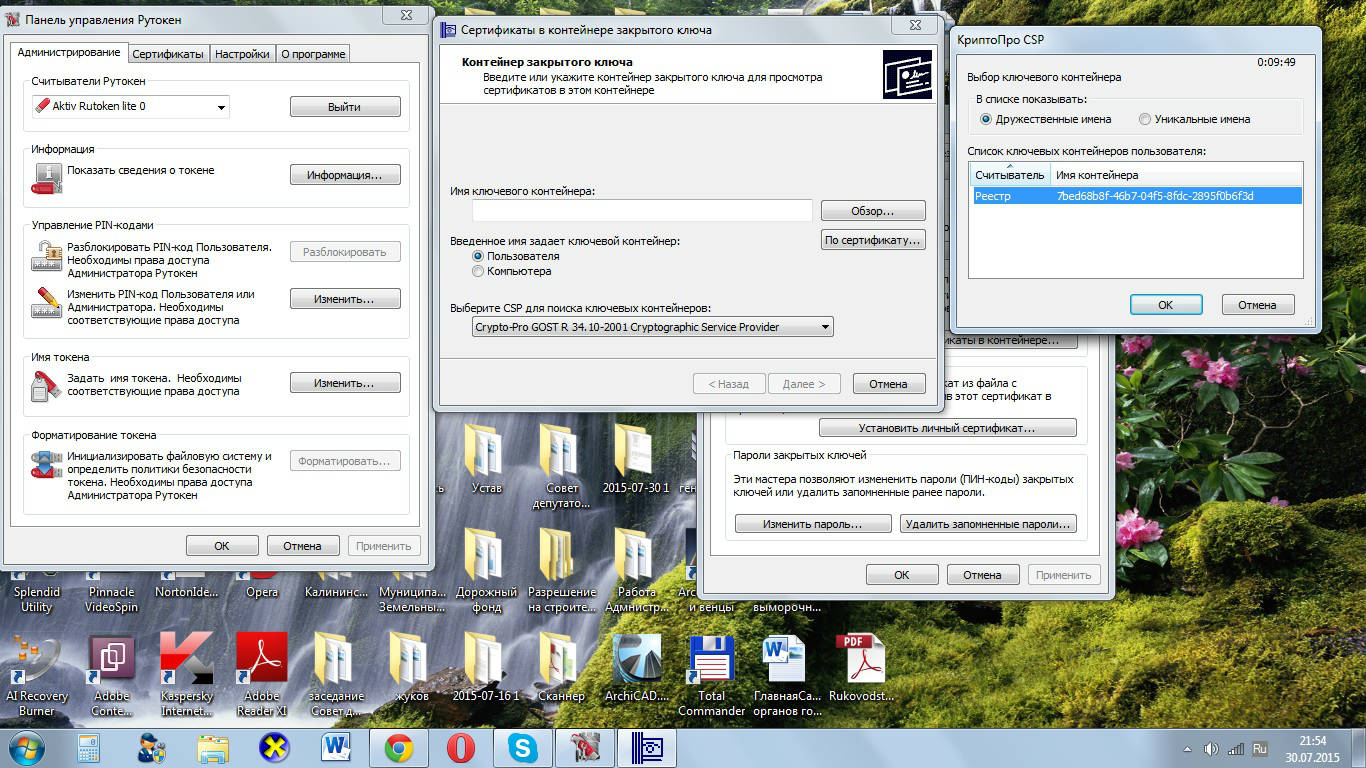The image size is (1366, 768).
Task: Choose the Дружественные имена radio button
Action: tap(986, 119)
